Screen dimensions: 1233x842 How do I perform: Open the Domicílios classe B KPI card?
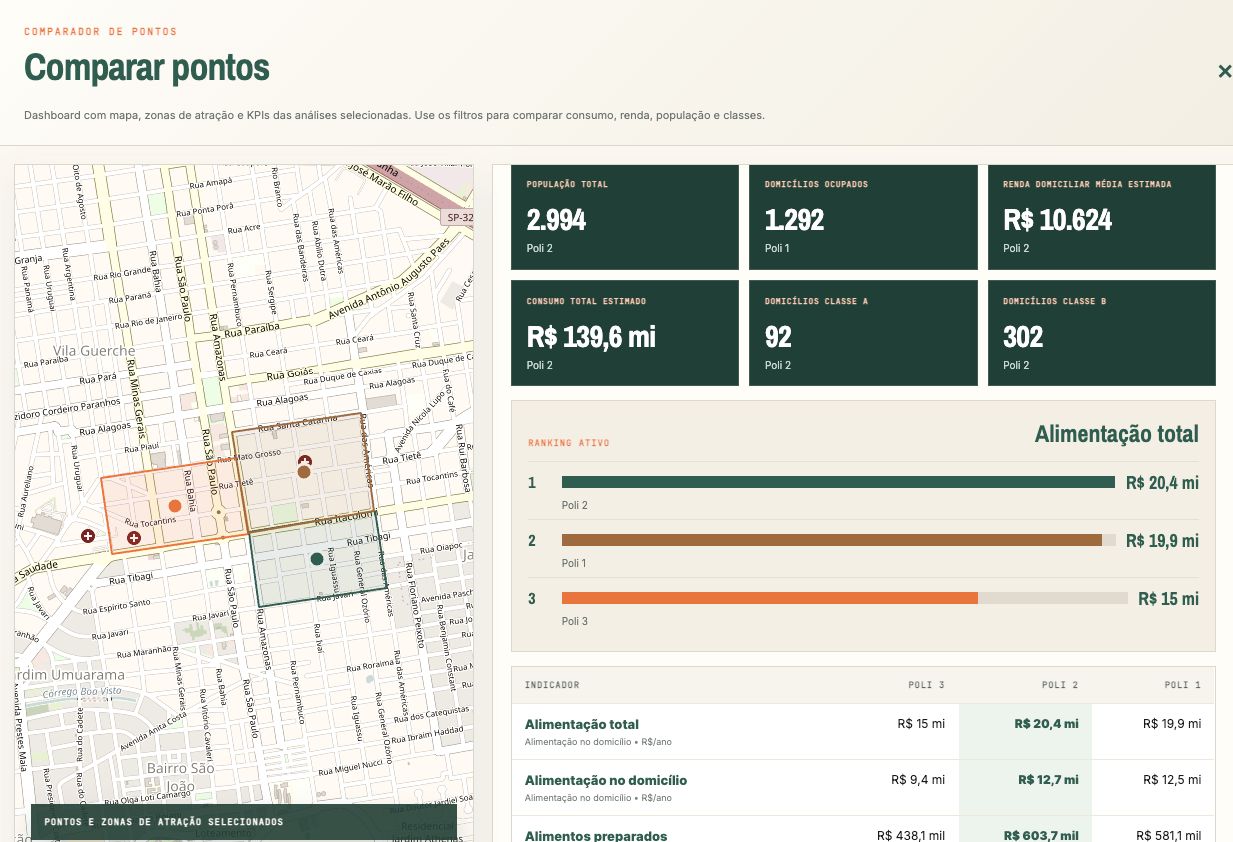[1102, 333]
